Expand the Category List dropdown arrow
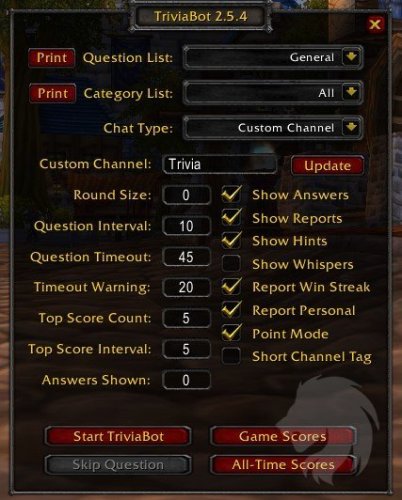Screen dimensions: 402x500 coord(351,92)
